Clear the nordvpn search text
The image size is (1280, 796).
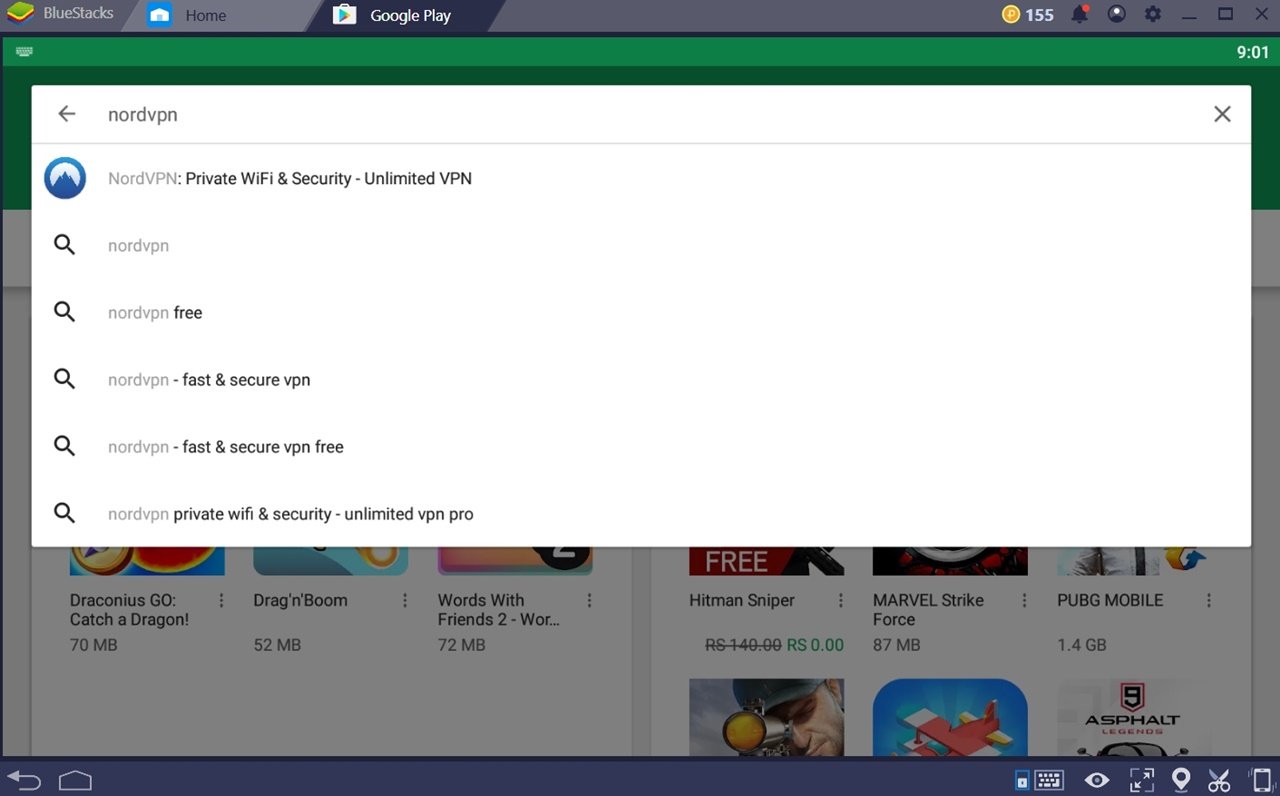pos(1222,114)
